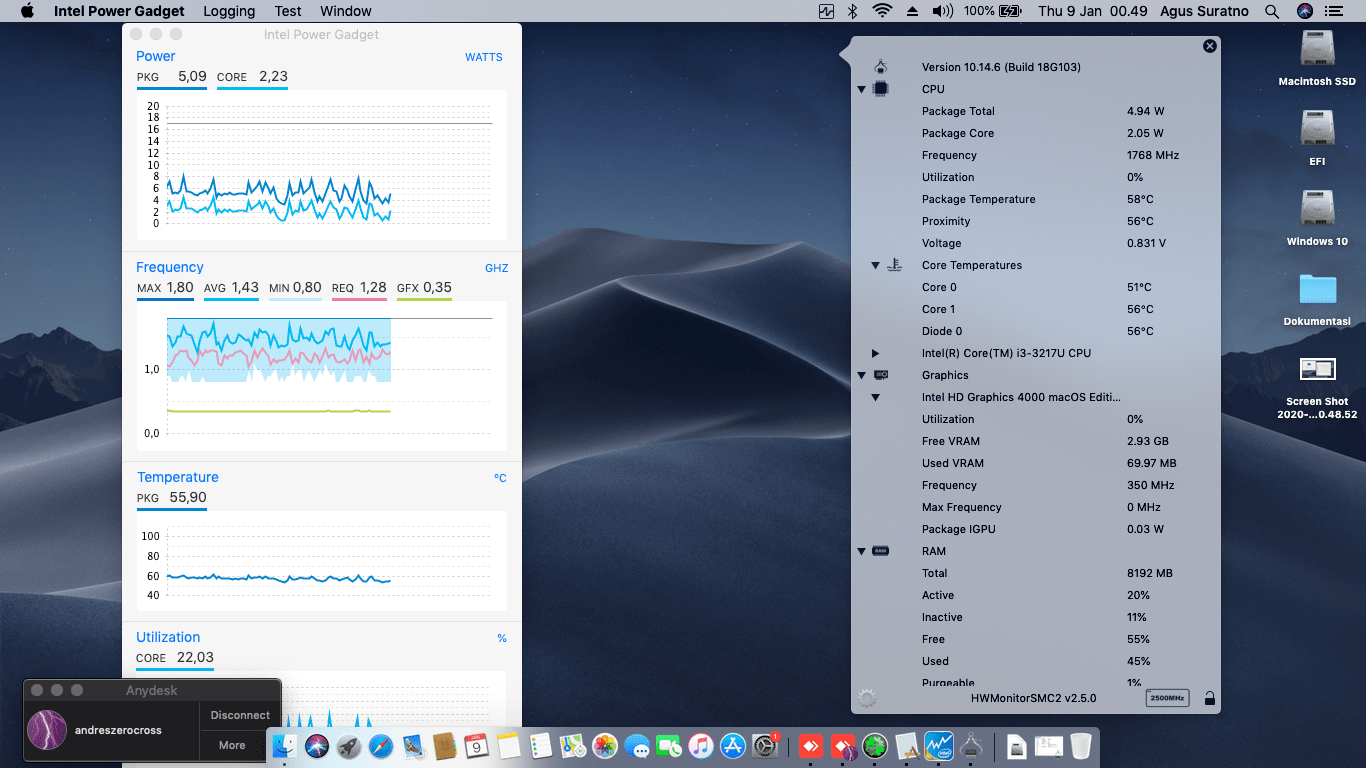Click Version 10.14.6 (Build 18G103) text
Viewport: 1366px width, 768px height.
[x=1001, y=67]
